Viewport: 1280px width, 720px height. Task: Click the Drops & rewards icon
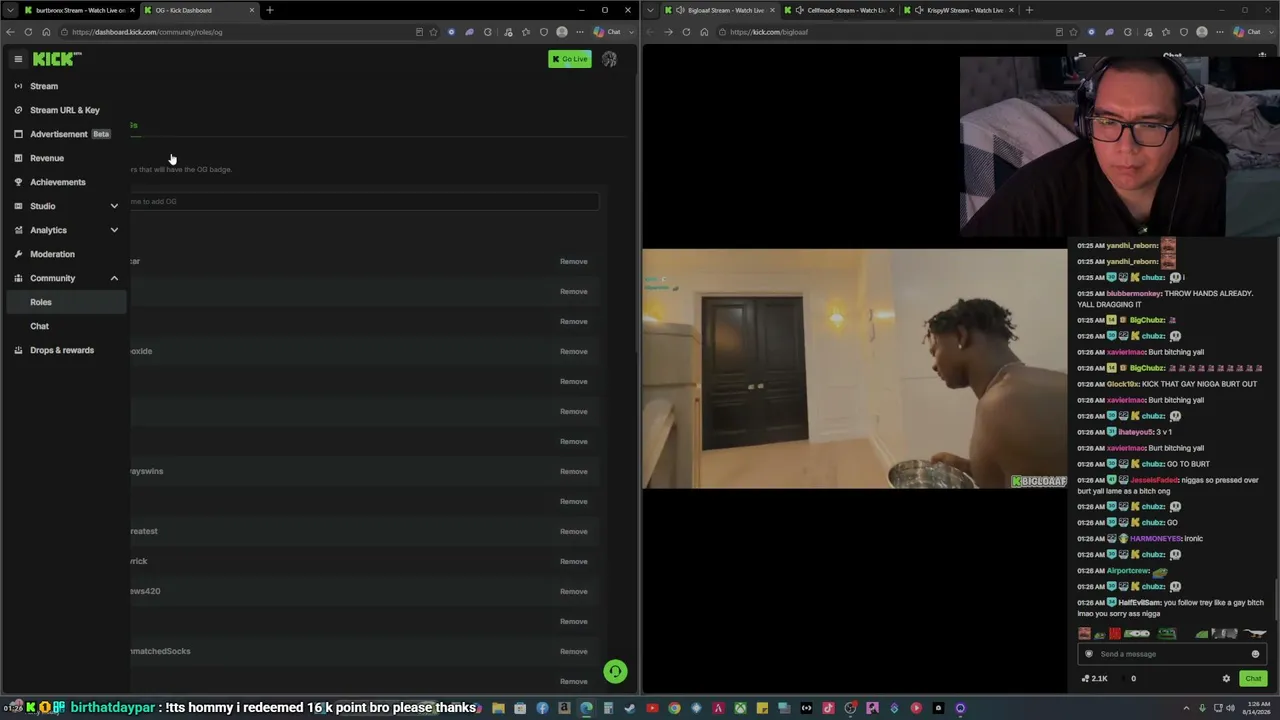pos(18,350)
